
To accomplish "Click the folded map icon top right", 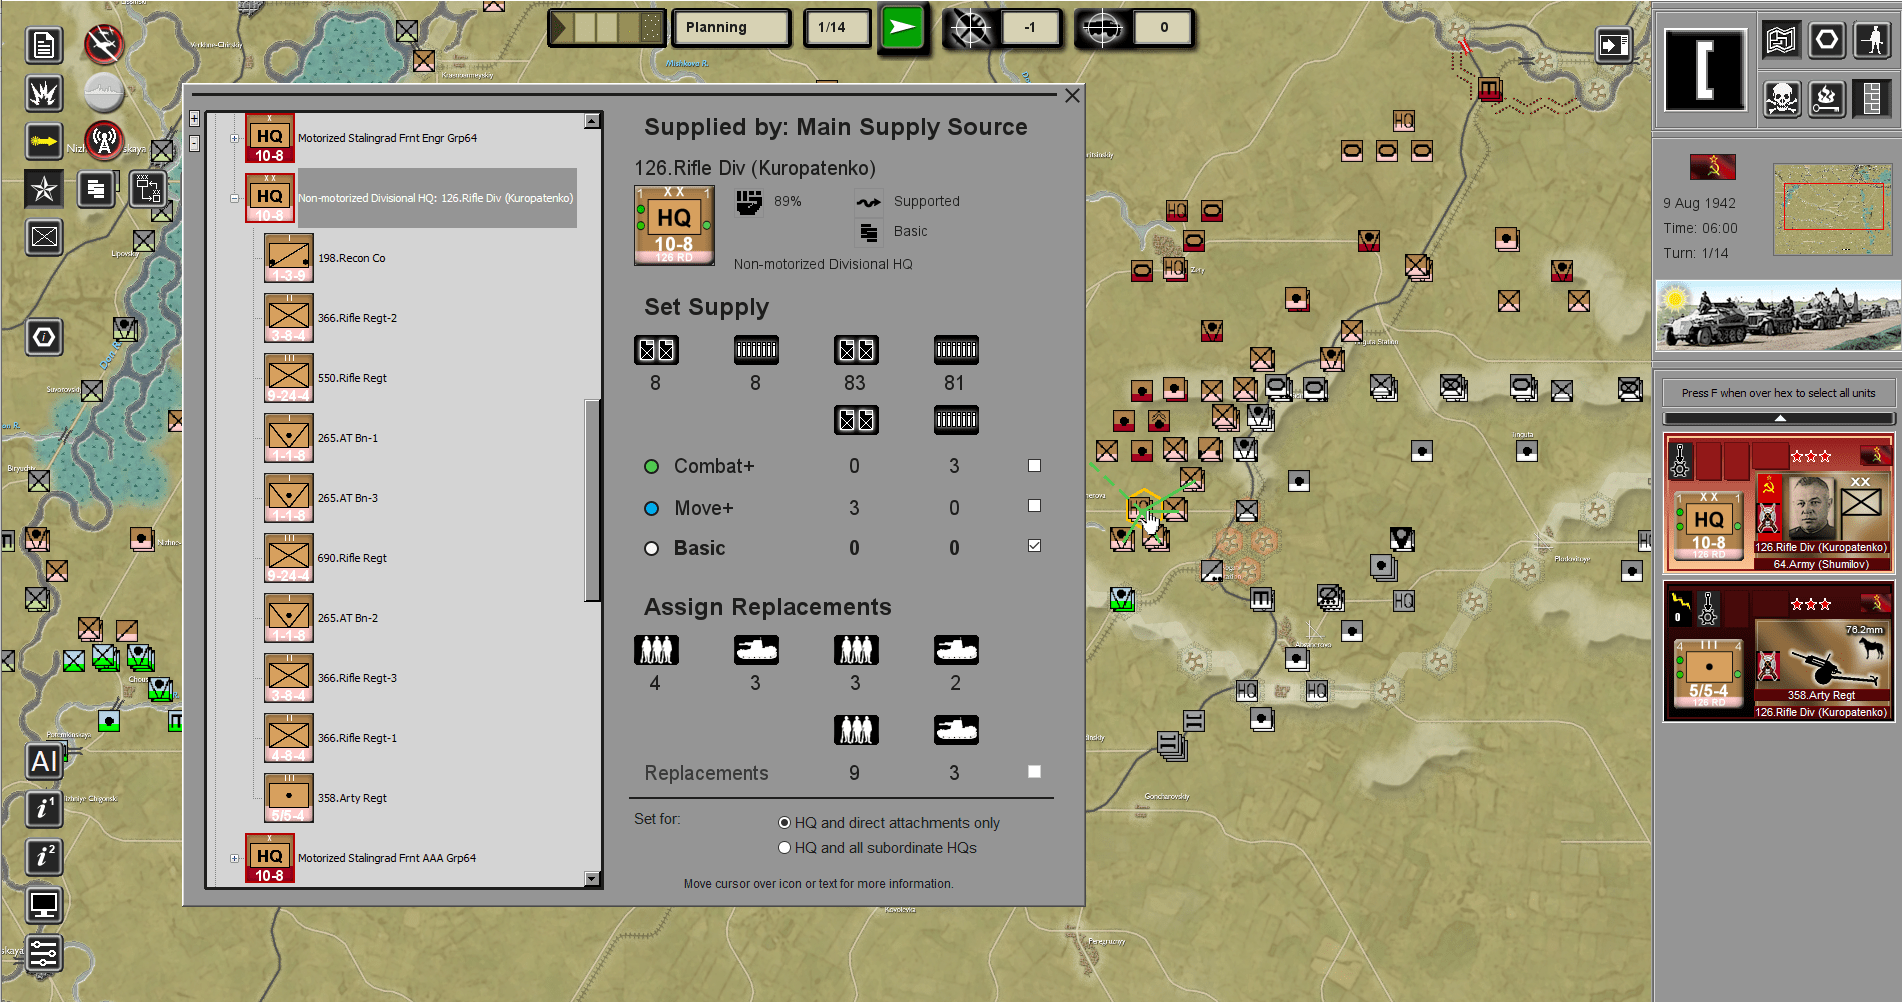I will [x=1781, y=41].
